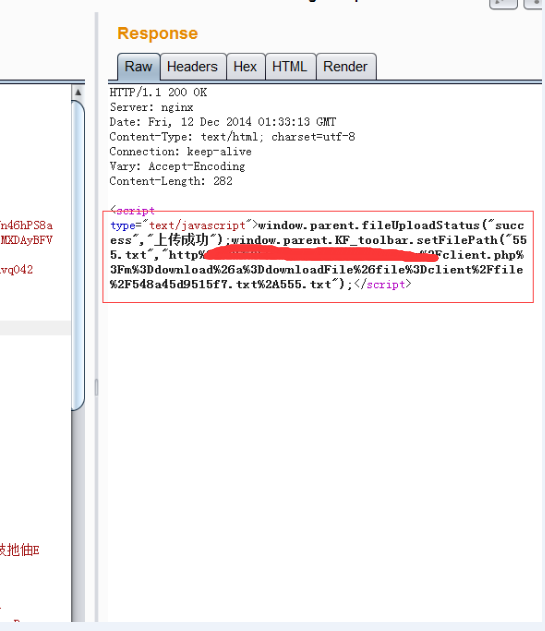Click the opening script tag text

(132, 210)
